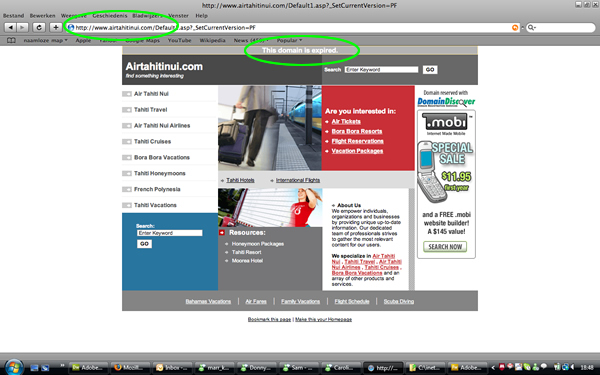This screenshot has width=600, height=375.
Task: Click the volume speaker tray icon
Action: click(572, 367)
